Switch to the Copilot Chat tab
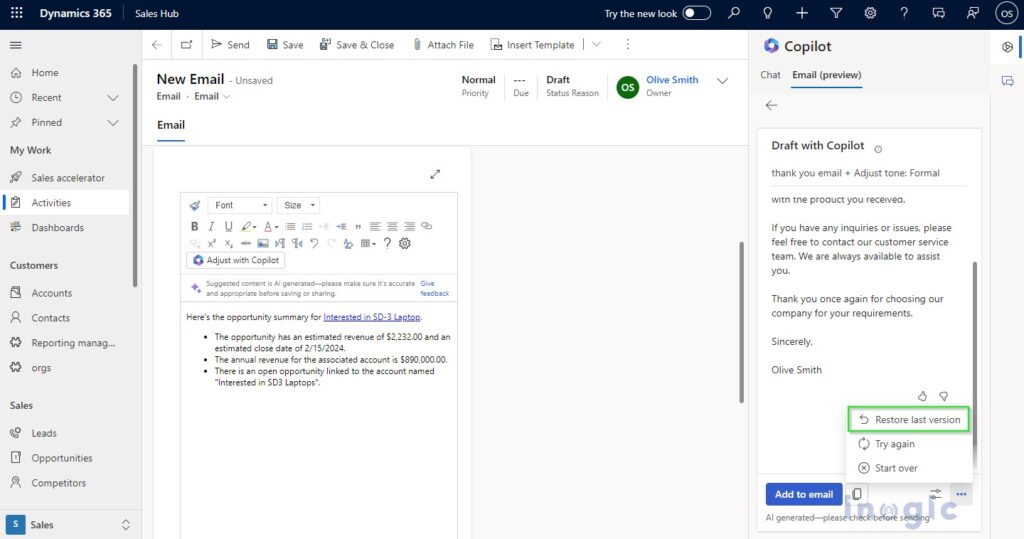Screen dimensions: 1024x539 pos(770,75)
